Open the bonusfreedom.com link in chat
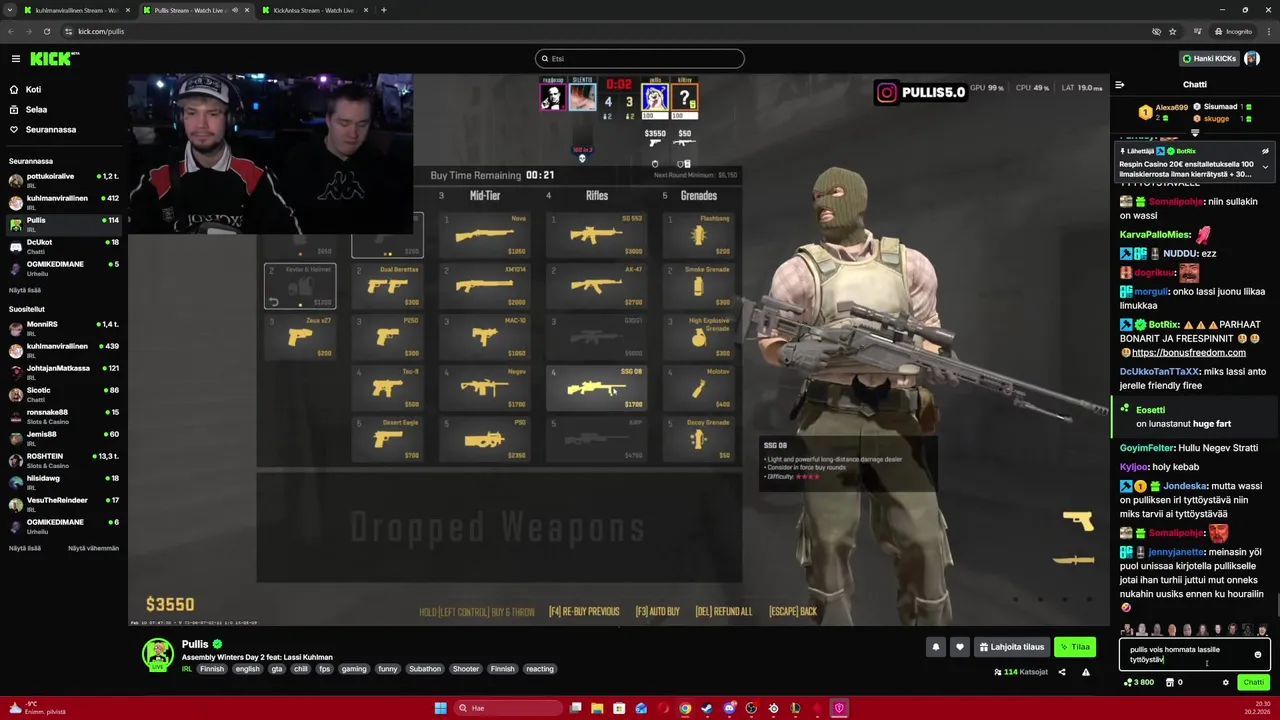This screenshot has width=1280, height=720. click(1188, 353)
